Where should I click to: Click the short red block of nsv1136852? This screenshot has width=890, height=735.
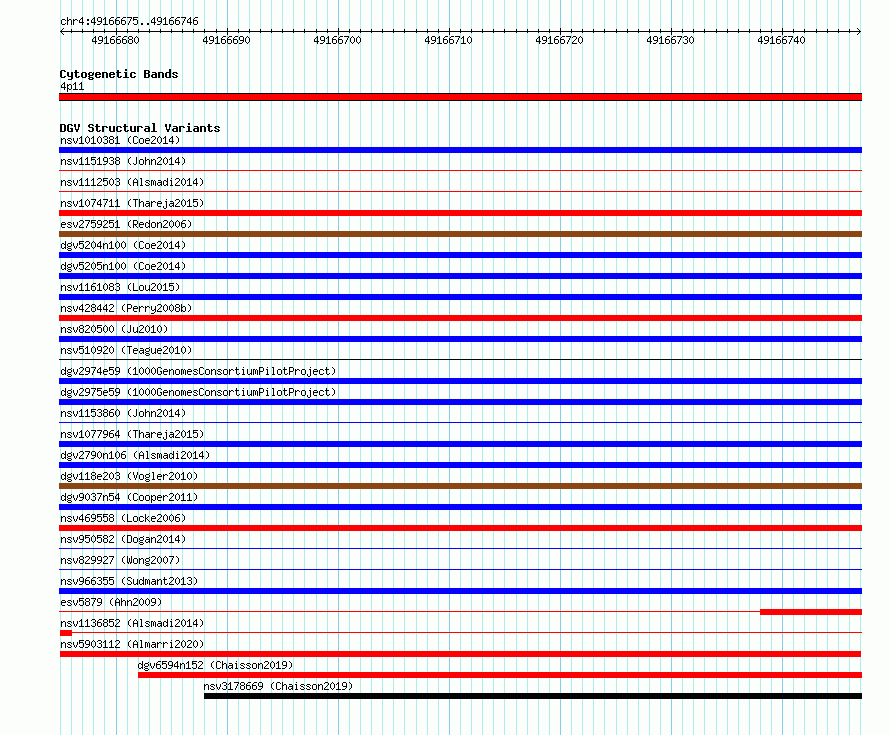point(66,633)
